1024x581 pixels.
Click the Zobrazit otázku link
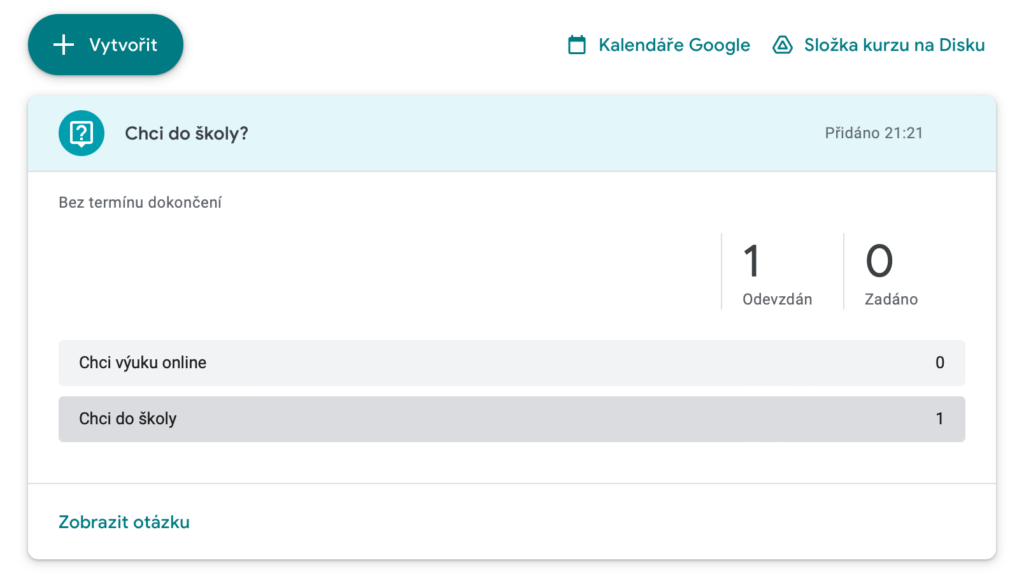(x=124, y=522)
